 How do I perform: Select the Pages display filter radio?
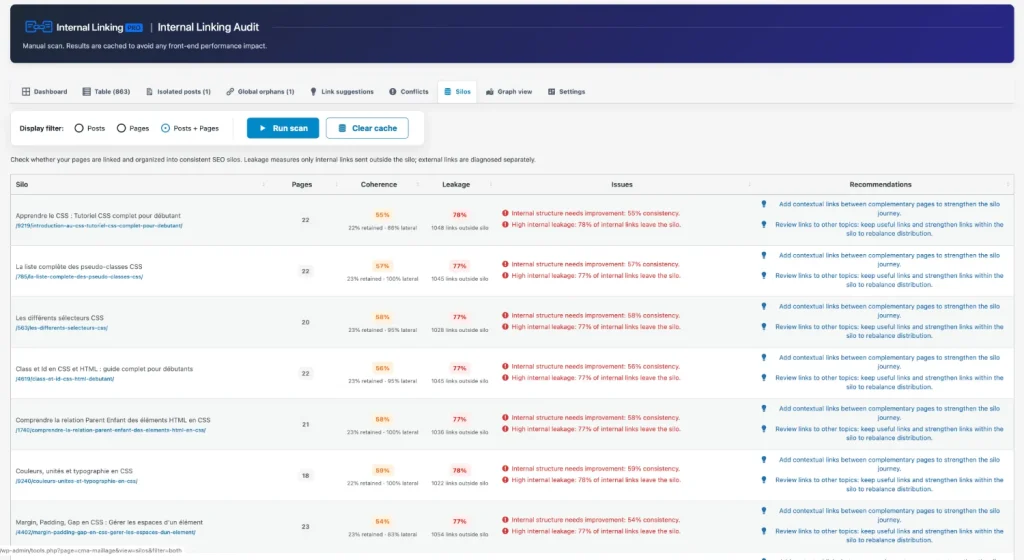tap(121, 129)
